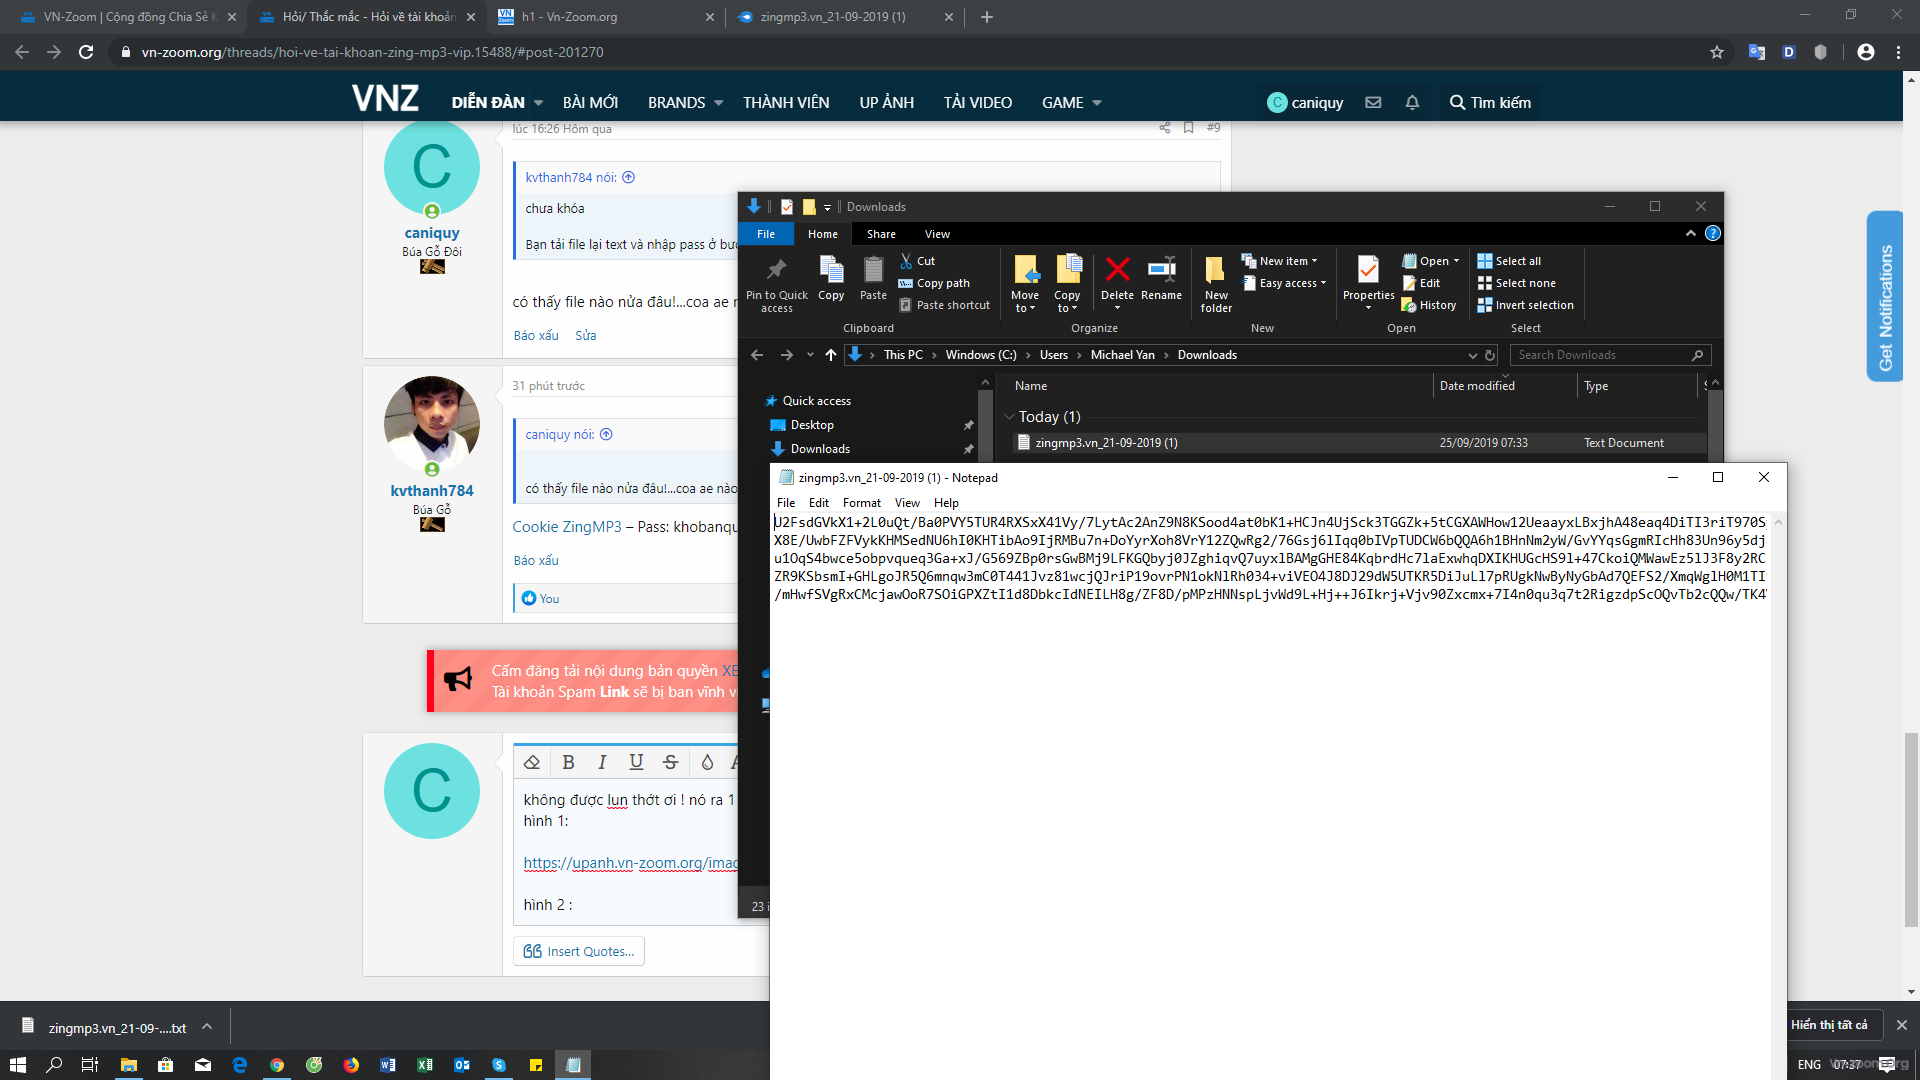
Task: Click Copy path in the ribbon
Action: pos(934,283)
